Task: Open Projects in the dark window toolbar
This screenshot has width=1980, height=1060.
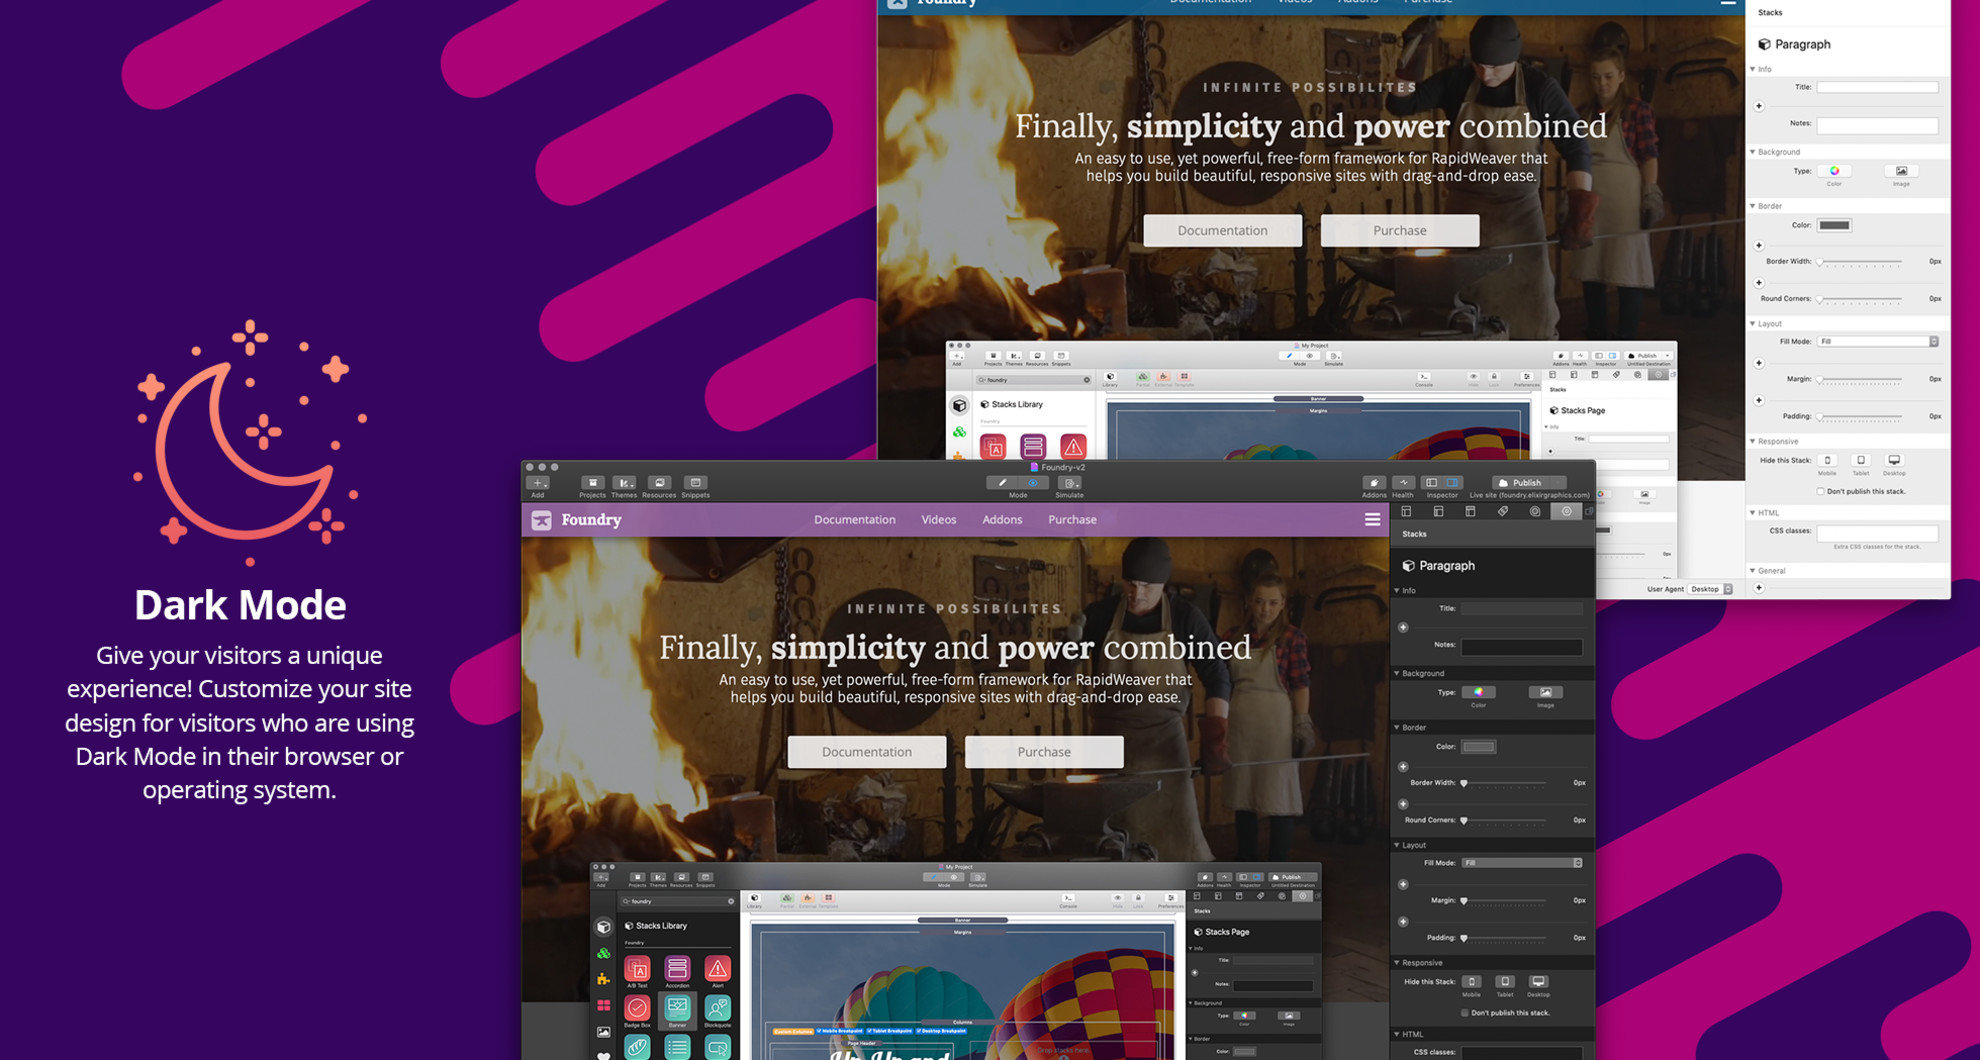Action: pos(592,483)
